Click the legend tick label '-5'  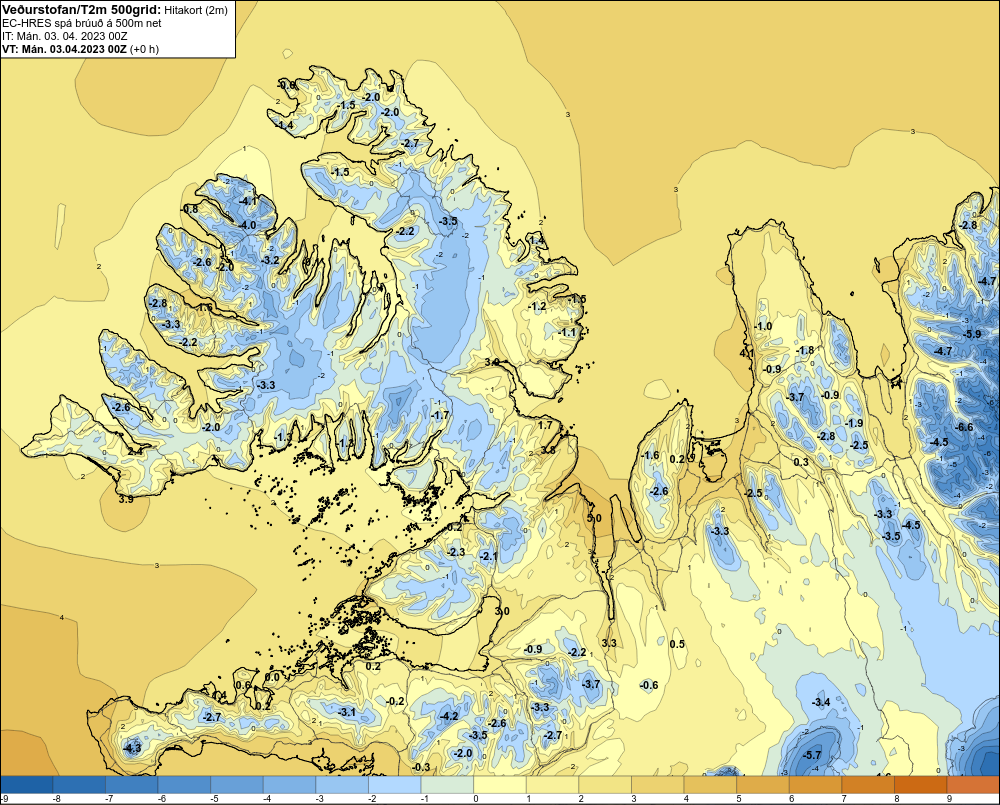[213, 799]
